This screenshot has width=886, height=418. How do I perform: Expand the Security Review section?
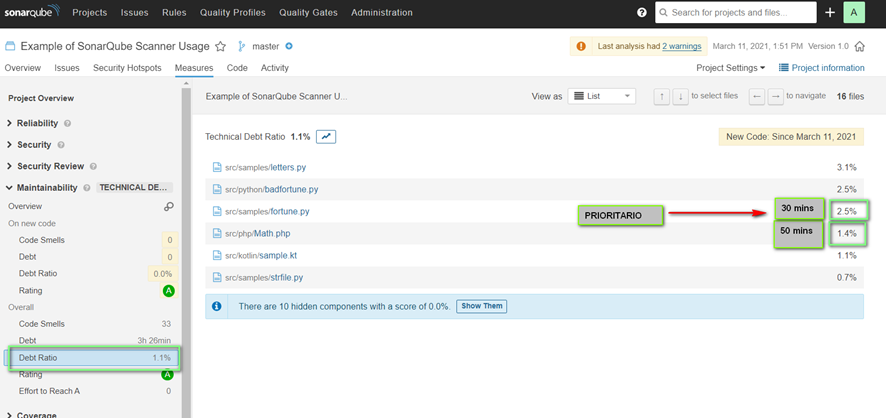(x=51, y=167)
